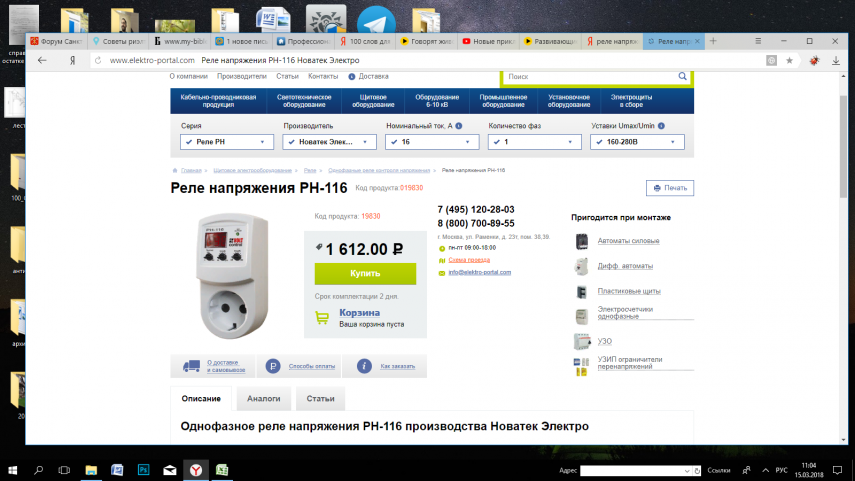Click the delivery info icon beside Доставка
This screenshot has height=481, width=855.
click(352, 76)
